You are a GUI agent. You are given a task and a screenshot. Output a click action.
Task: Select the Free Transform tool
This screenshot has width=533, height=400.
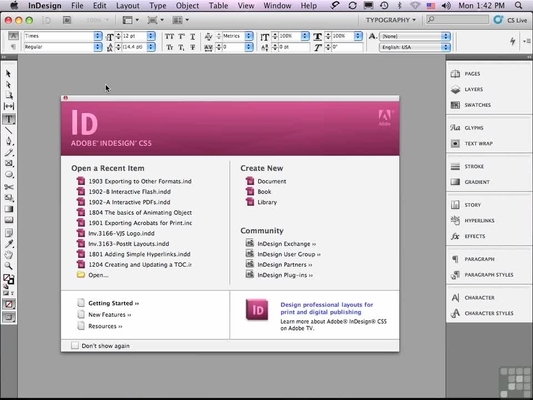(8, 198)
